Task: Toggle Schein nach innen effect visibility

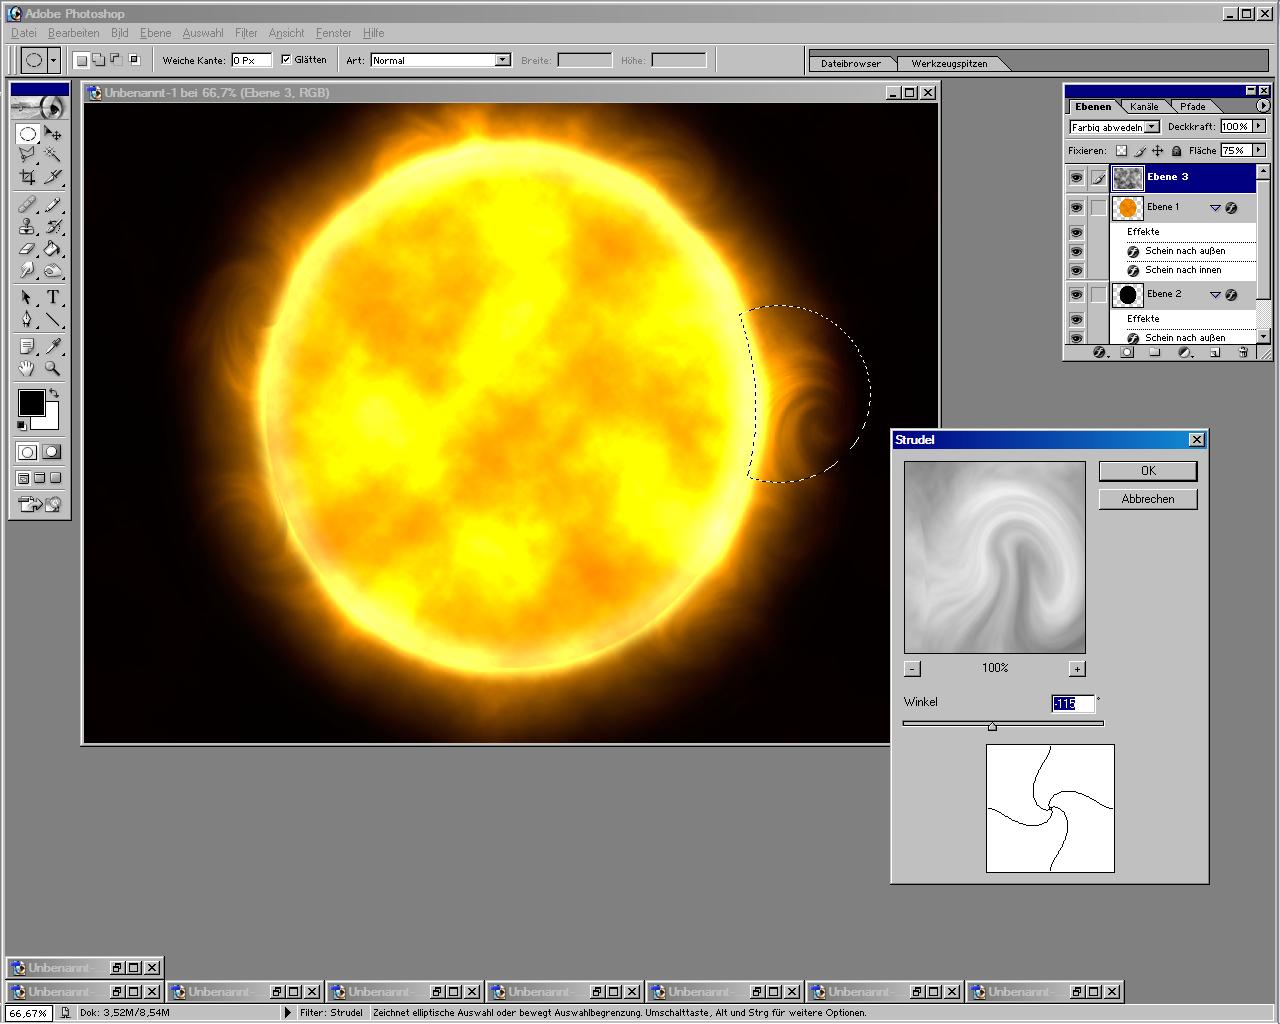Action: pos(1076,270)
